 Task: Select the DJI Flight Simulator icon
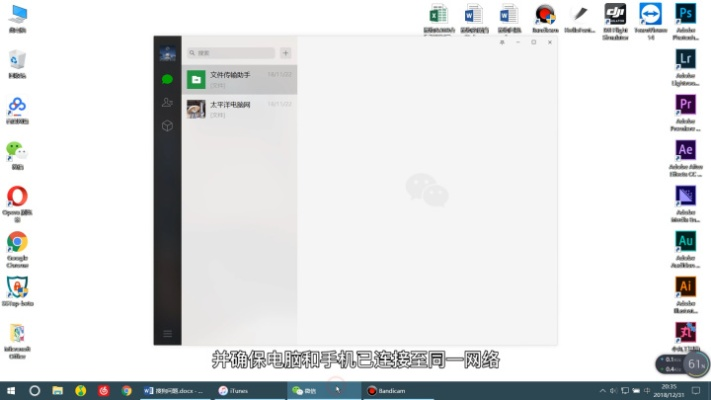pos(615,21)
